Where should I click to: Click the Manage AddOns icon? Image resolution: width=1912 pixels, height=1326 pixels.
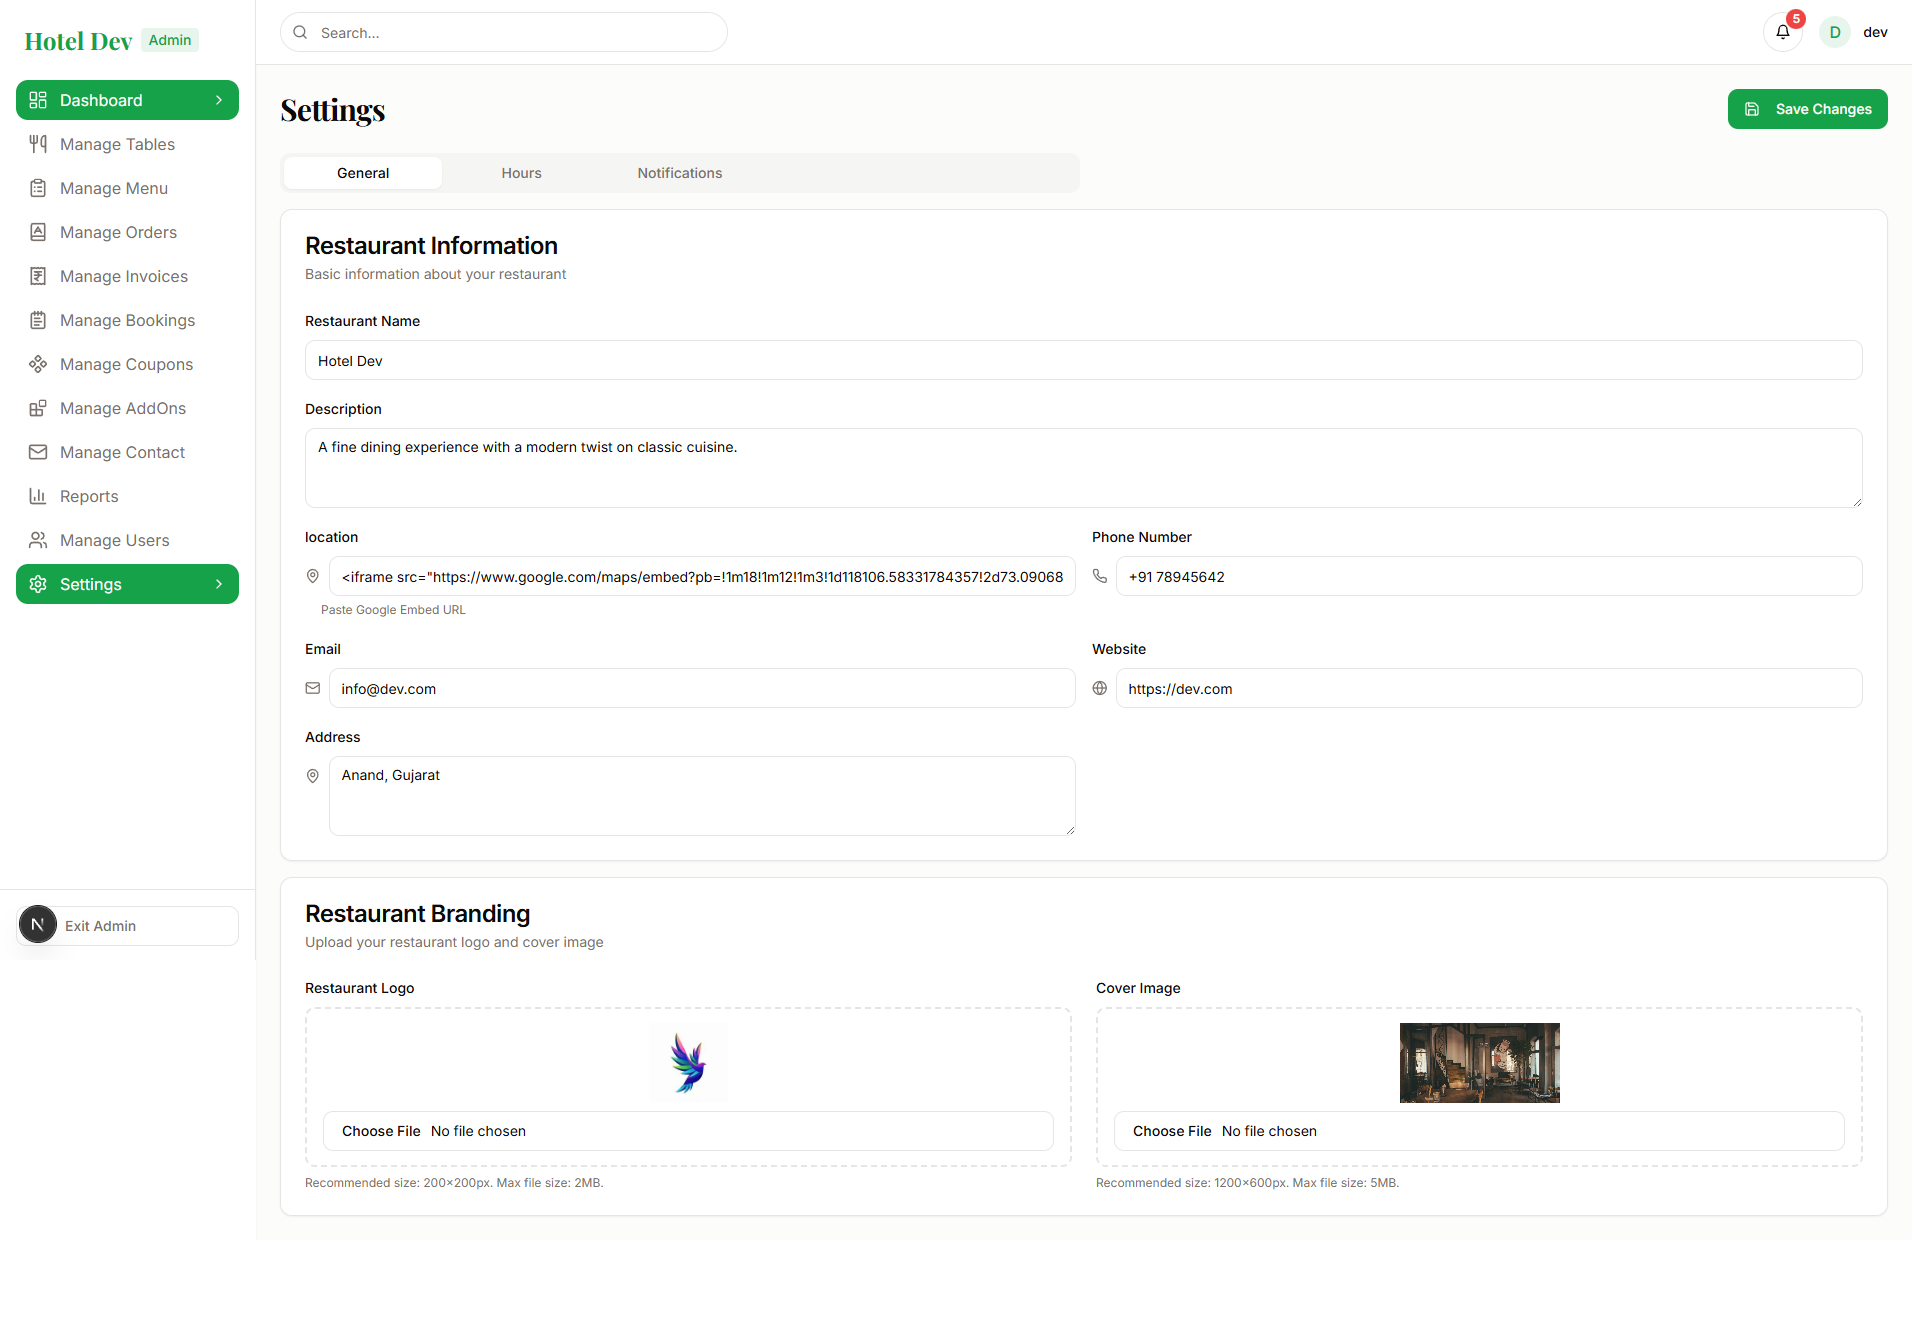(38, 408)
